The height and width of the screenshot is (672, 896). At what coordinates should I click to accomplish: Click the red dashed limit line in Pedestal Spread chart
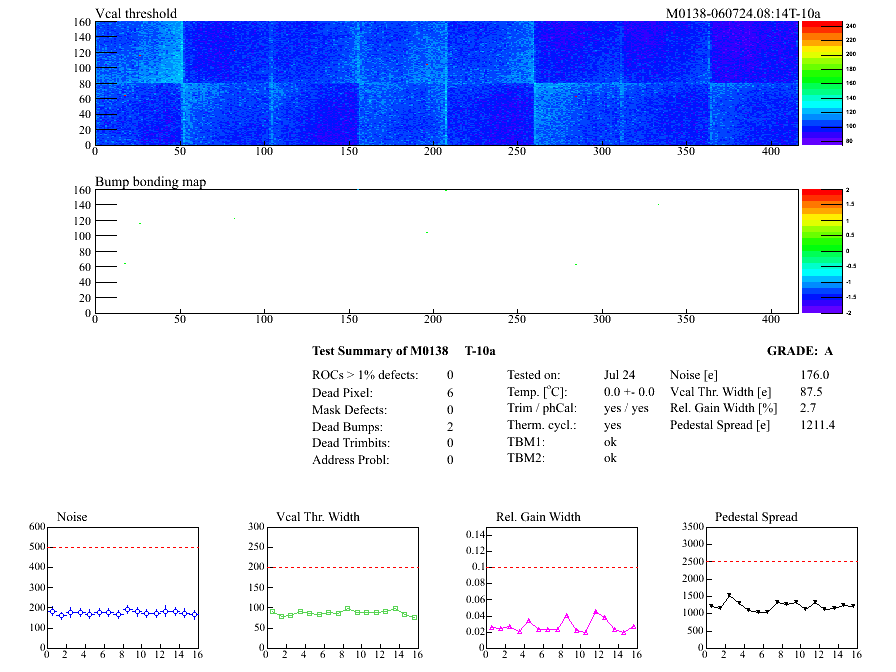tap(782, 562)
